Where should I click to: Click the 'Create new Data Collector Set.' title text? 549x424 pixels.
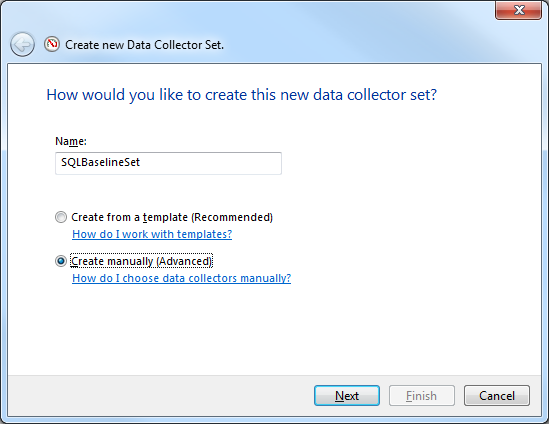144,45
